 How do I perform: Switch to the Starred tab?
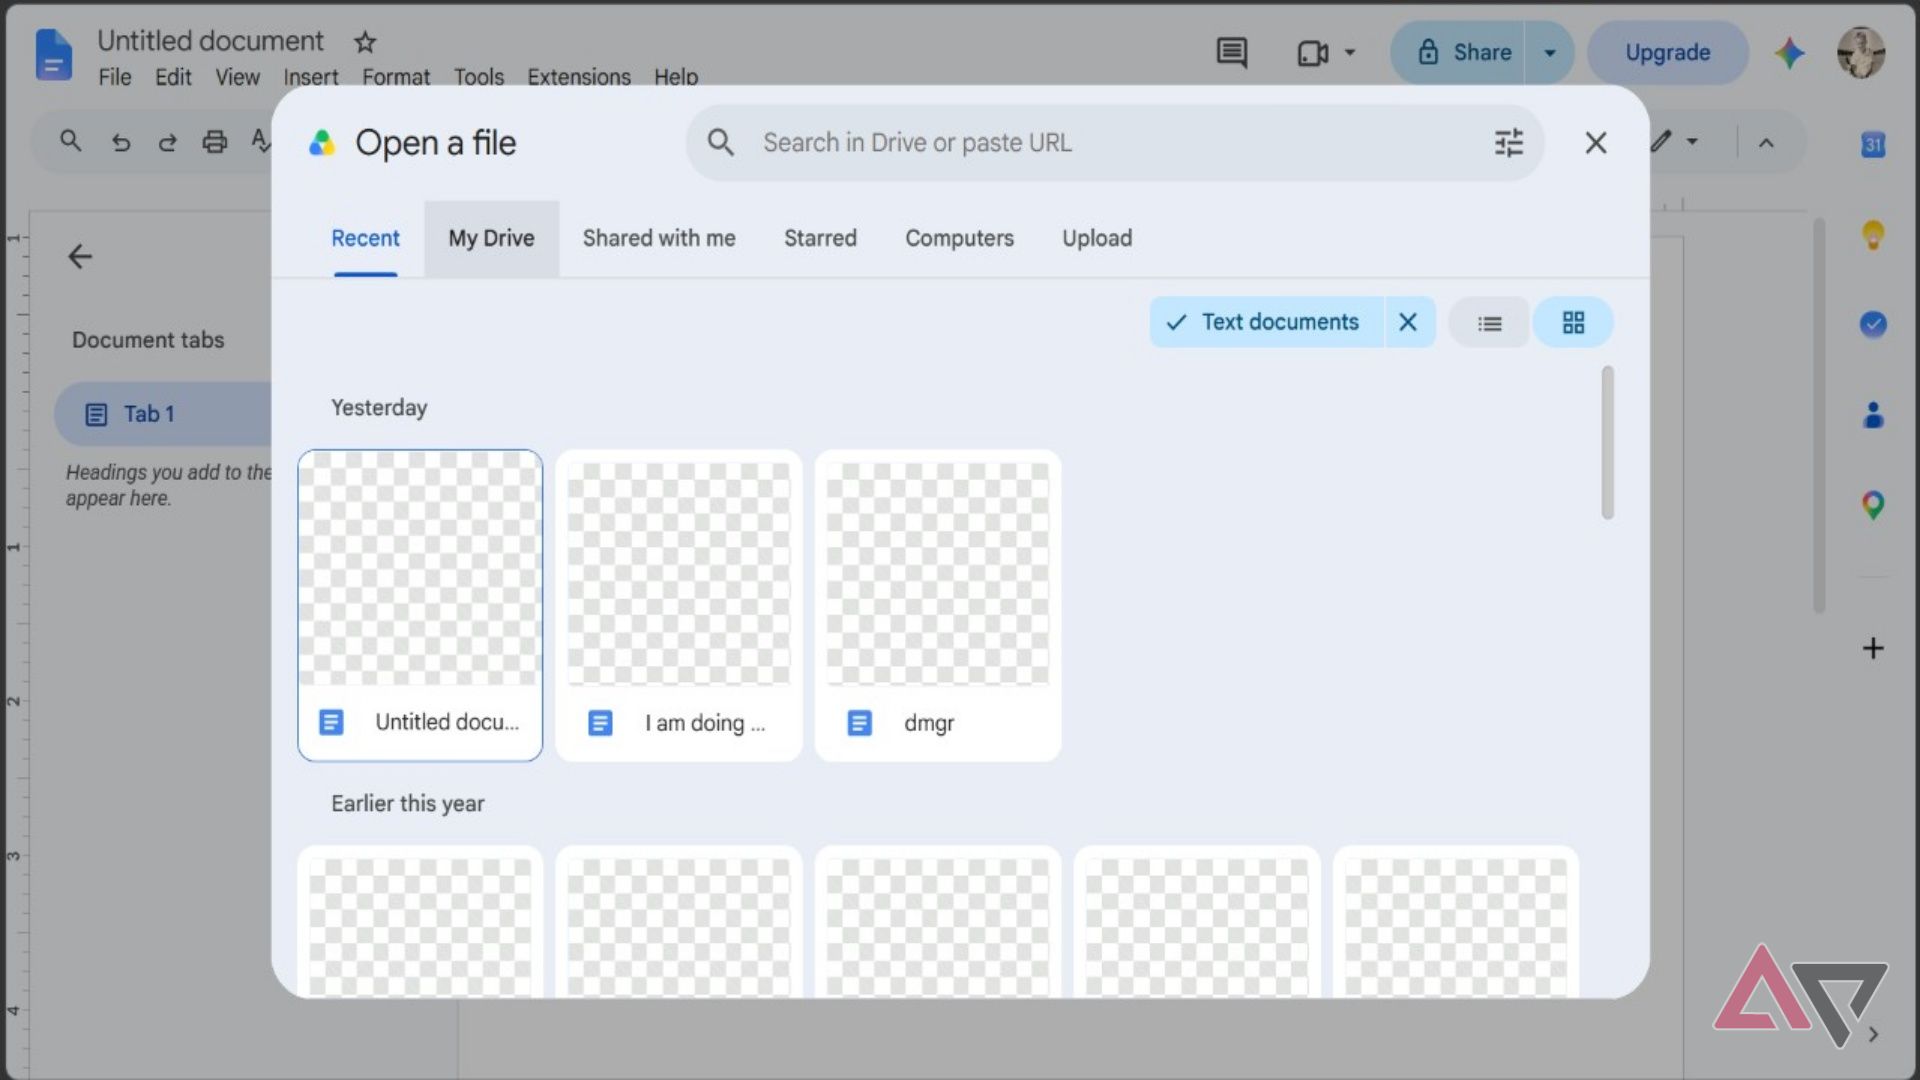pos(820,239)
